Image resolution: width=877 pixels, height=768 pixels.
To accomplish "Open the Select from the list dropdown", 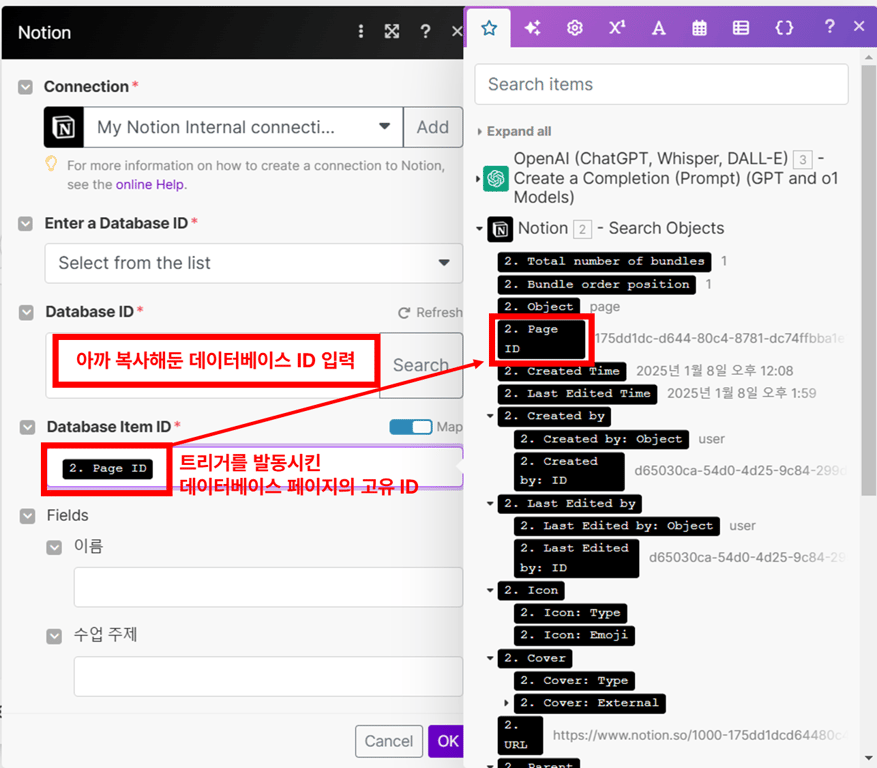I will coord(253,263).
